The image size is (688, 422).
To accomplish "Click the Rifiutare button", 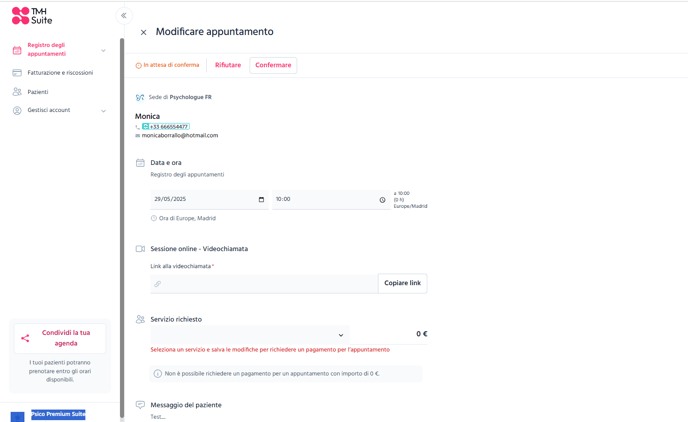I will [228, 65].
